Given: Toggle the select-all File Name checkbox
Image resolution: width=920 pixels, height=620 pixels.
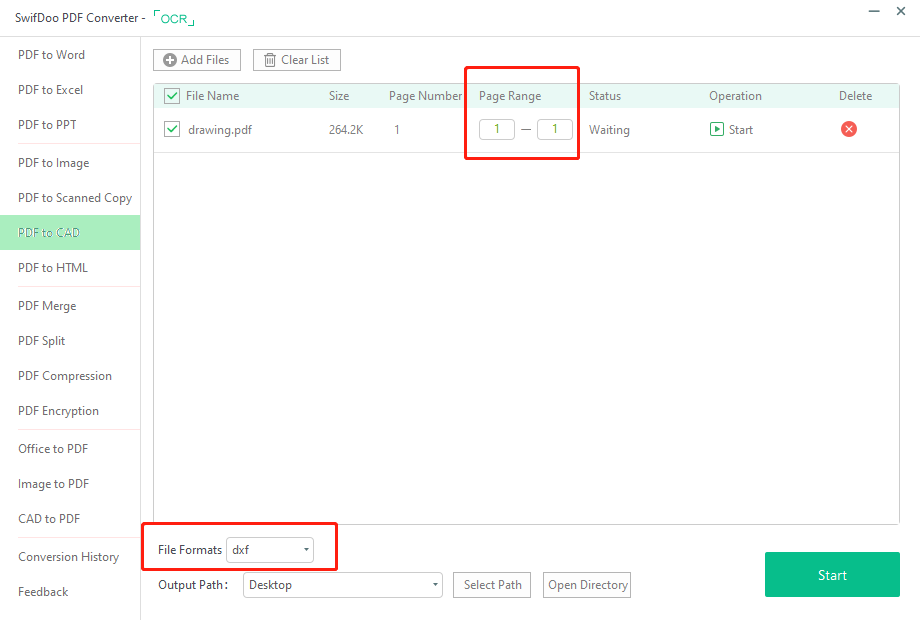Looking at the screenshot, I should tap(172, 96).
